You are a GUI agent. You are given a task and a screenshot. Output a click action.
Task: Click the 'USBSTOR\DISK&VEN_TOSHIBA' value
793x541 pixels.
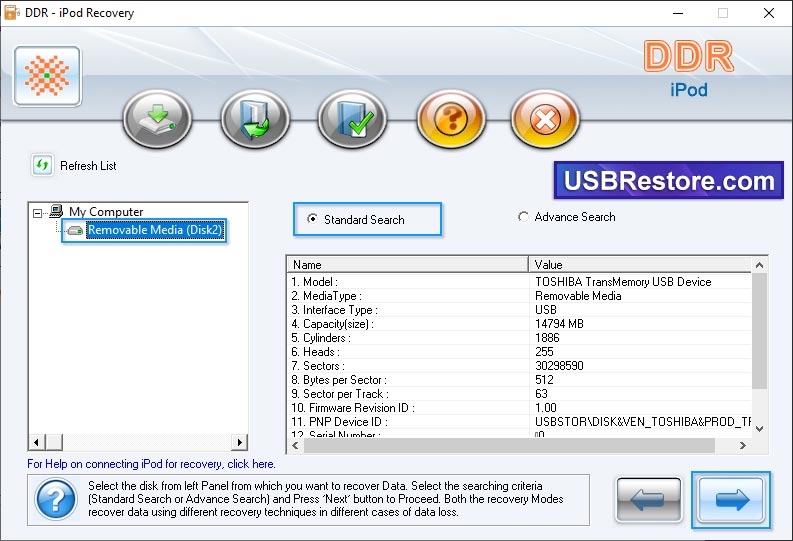pyautogui.click(x=643, y=422)
